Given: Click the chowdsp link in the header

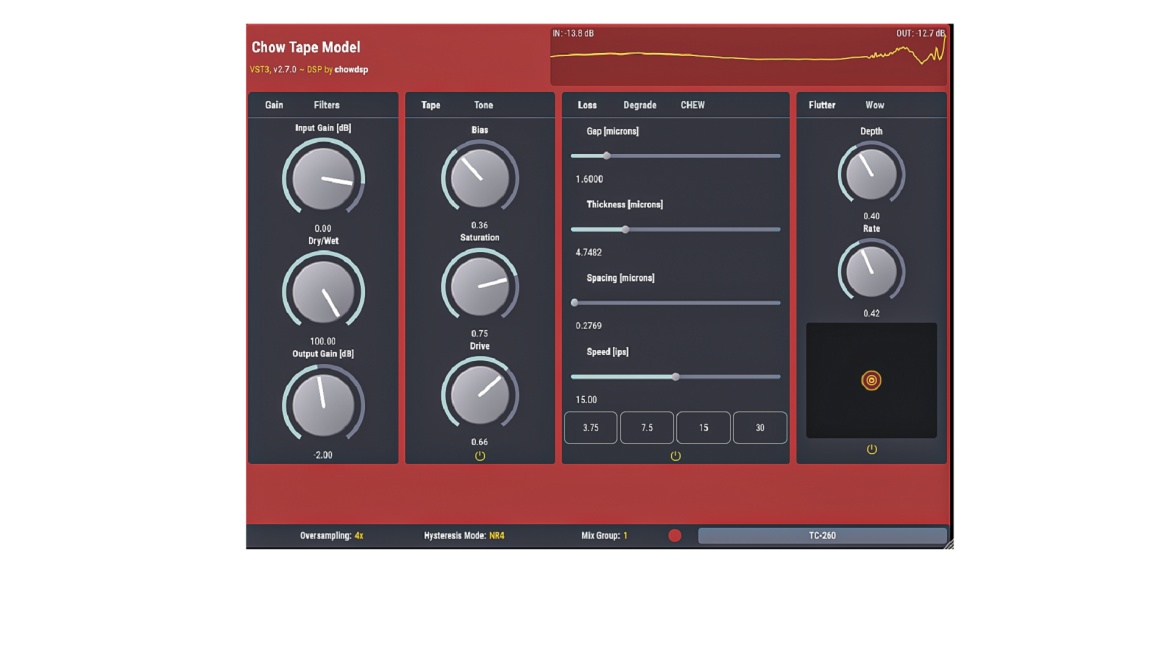Looking at the screenshot, I should [351, 69].
